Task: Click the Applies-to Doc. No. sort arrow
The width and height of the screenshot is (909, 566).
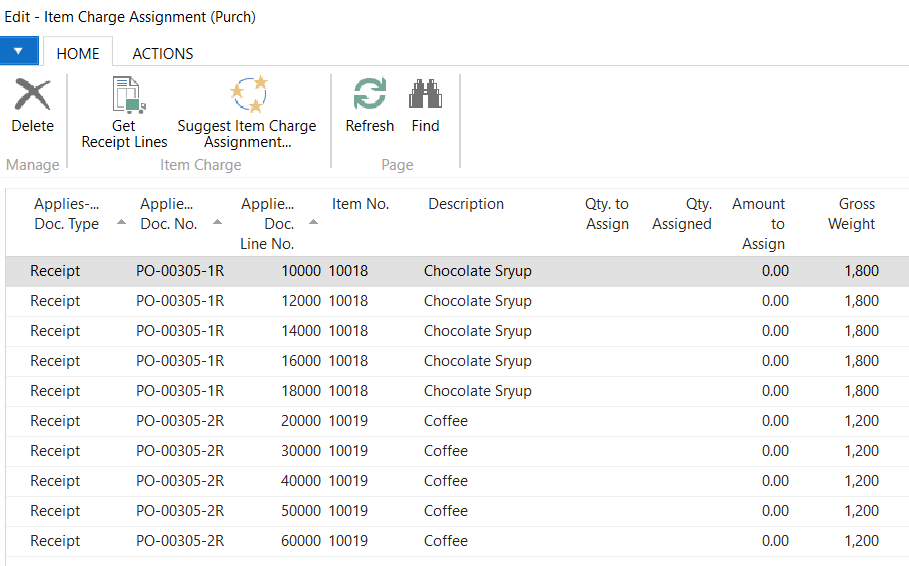Action: [217, 223]
